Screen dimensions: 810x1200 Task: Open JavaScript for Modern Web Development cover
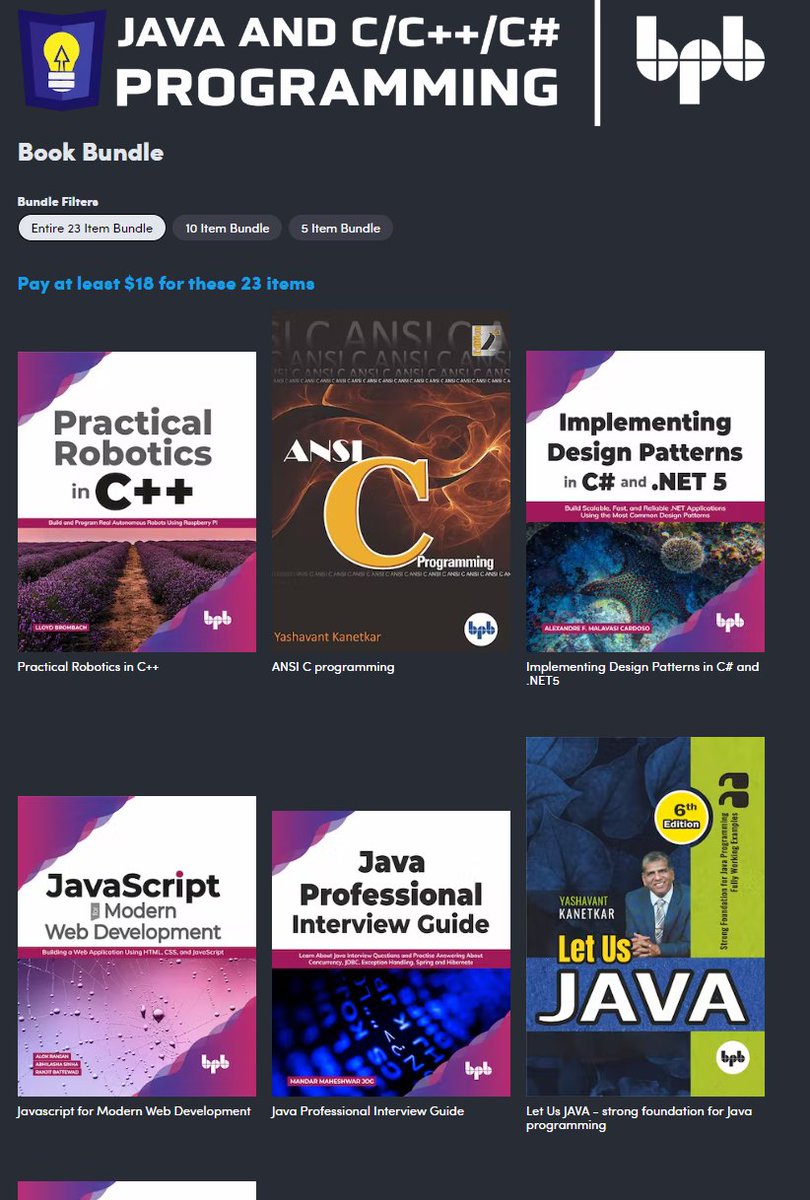137,946
